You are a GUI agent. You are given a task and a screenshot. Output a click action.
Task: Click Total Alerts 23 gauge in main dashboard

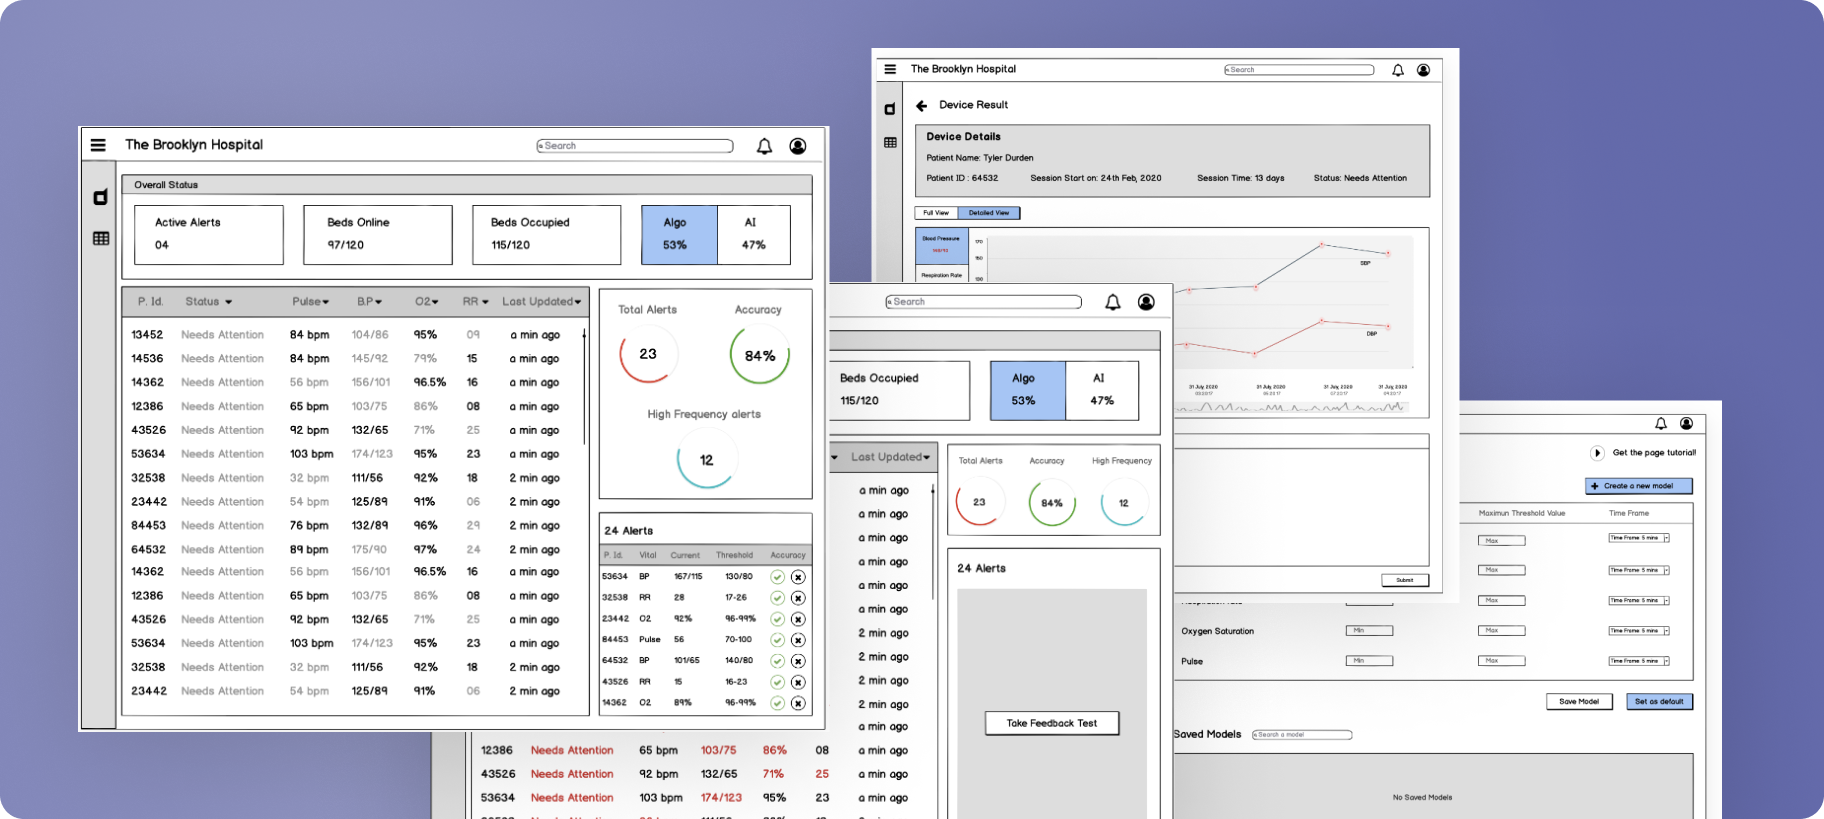click(648, 354)
